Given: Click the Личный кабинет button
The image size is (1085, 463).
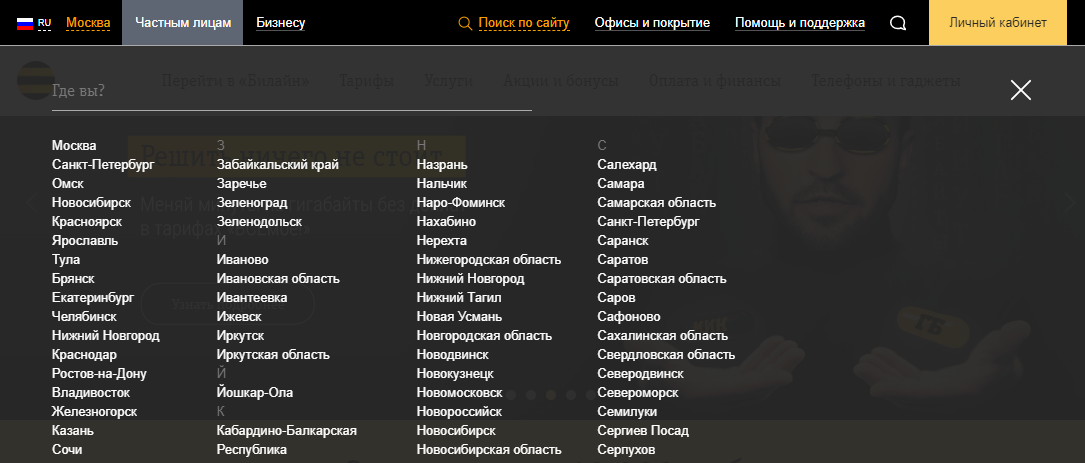Looking at the screenshot, I should click(x=998, y=23).
